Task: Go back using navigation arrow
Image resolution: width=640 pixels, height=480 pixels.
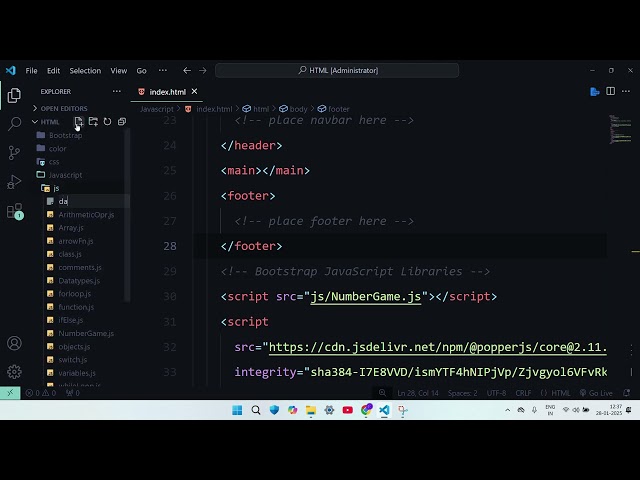Action: pyautogui.click(x=187, y=71)
